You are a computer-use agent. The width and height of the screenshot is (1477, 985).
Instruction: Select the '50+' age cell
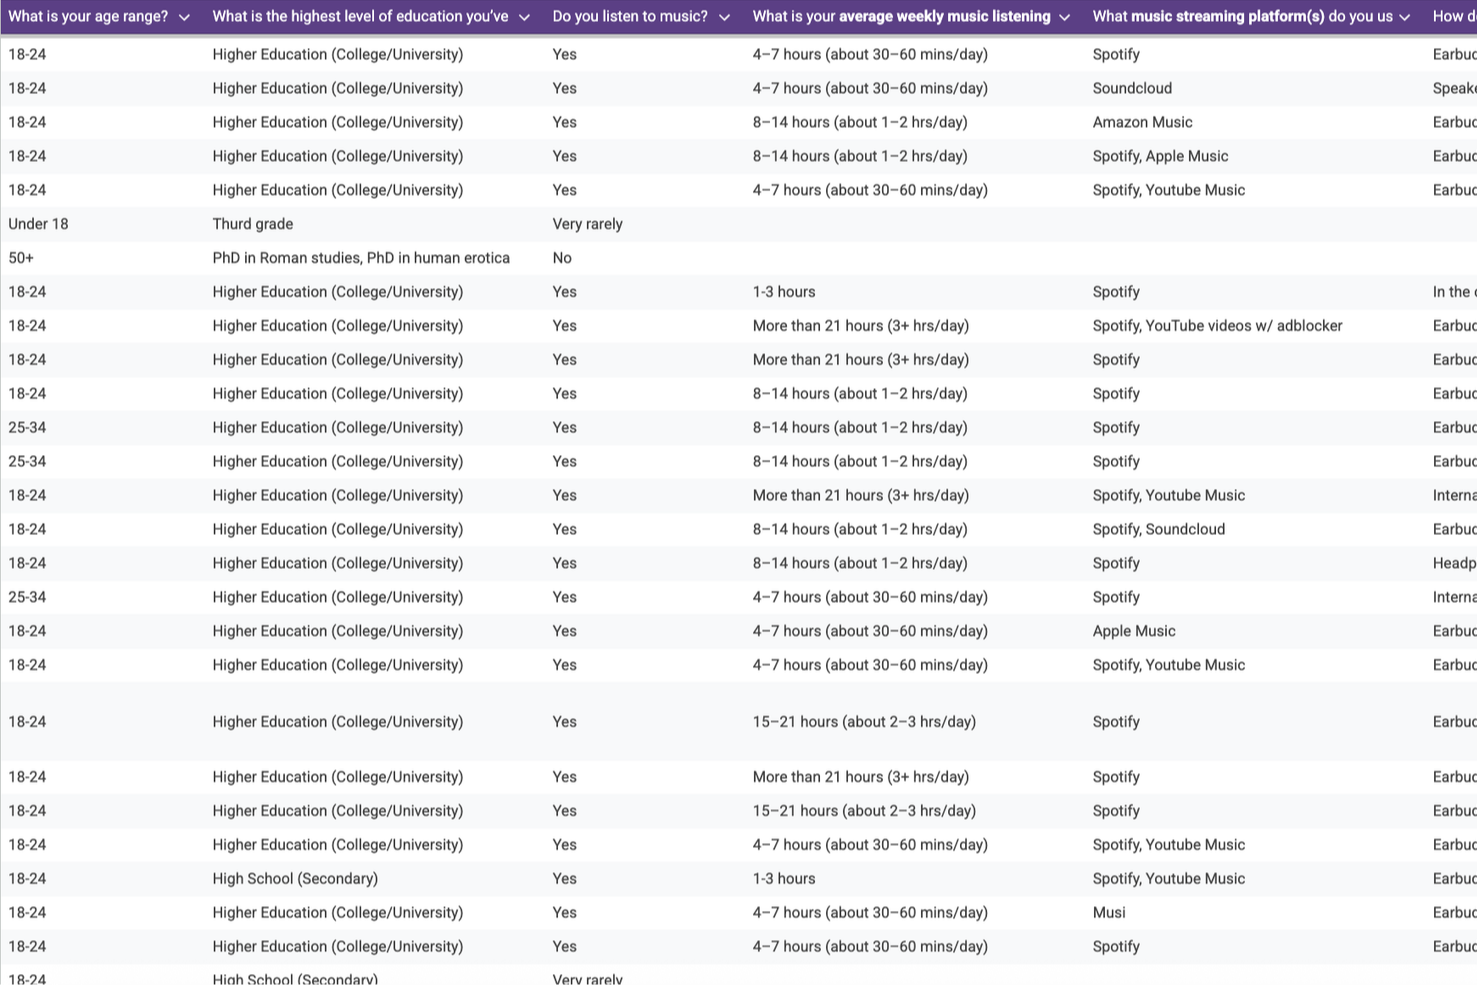click(x=21, y=258)
